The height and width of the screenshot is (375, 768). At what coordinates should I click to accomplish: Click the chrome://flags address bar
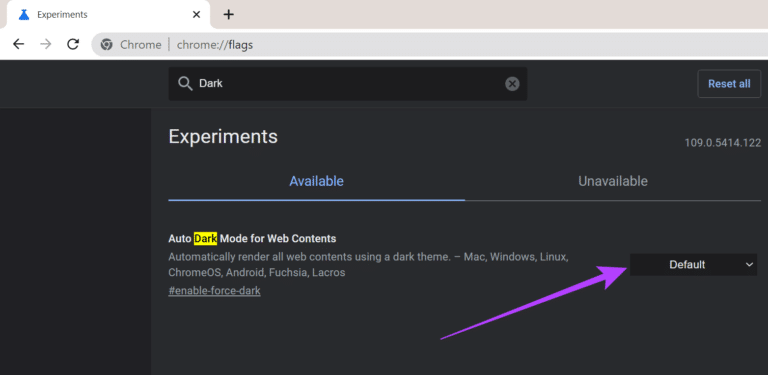click(430, 45)
